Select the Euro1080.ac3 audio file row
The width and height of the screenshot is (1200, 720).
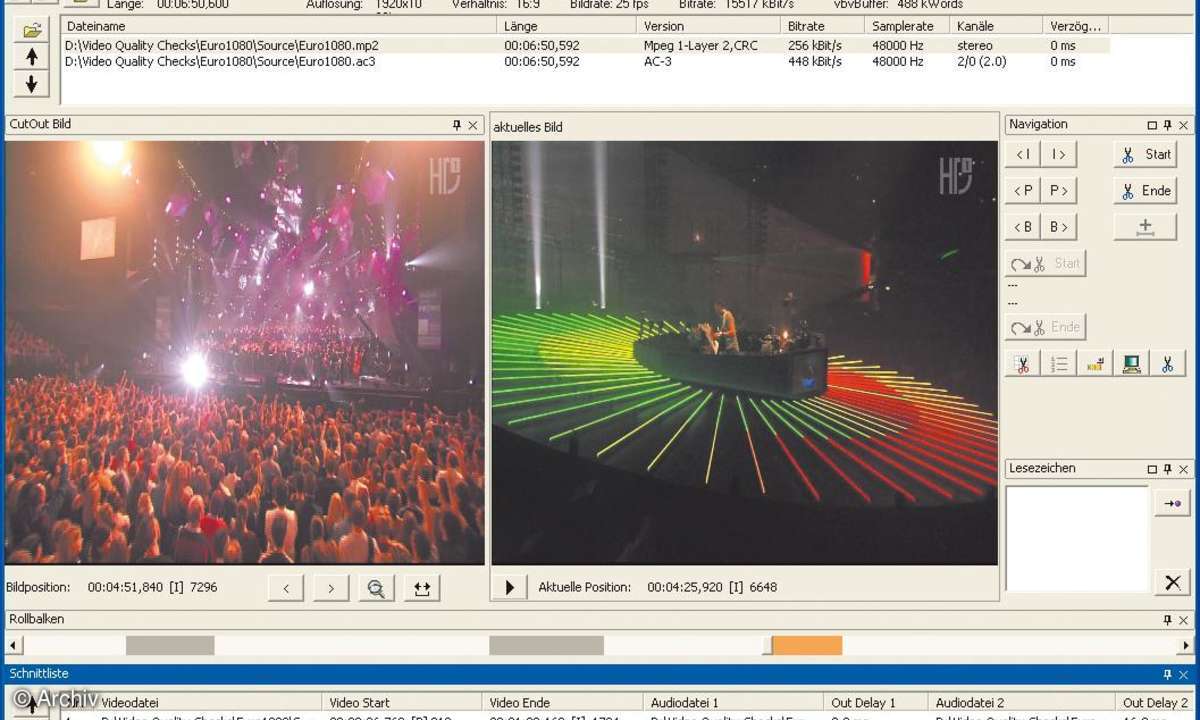(x=585, y=61)
